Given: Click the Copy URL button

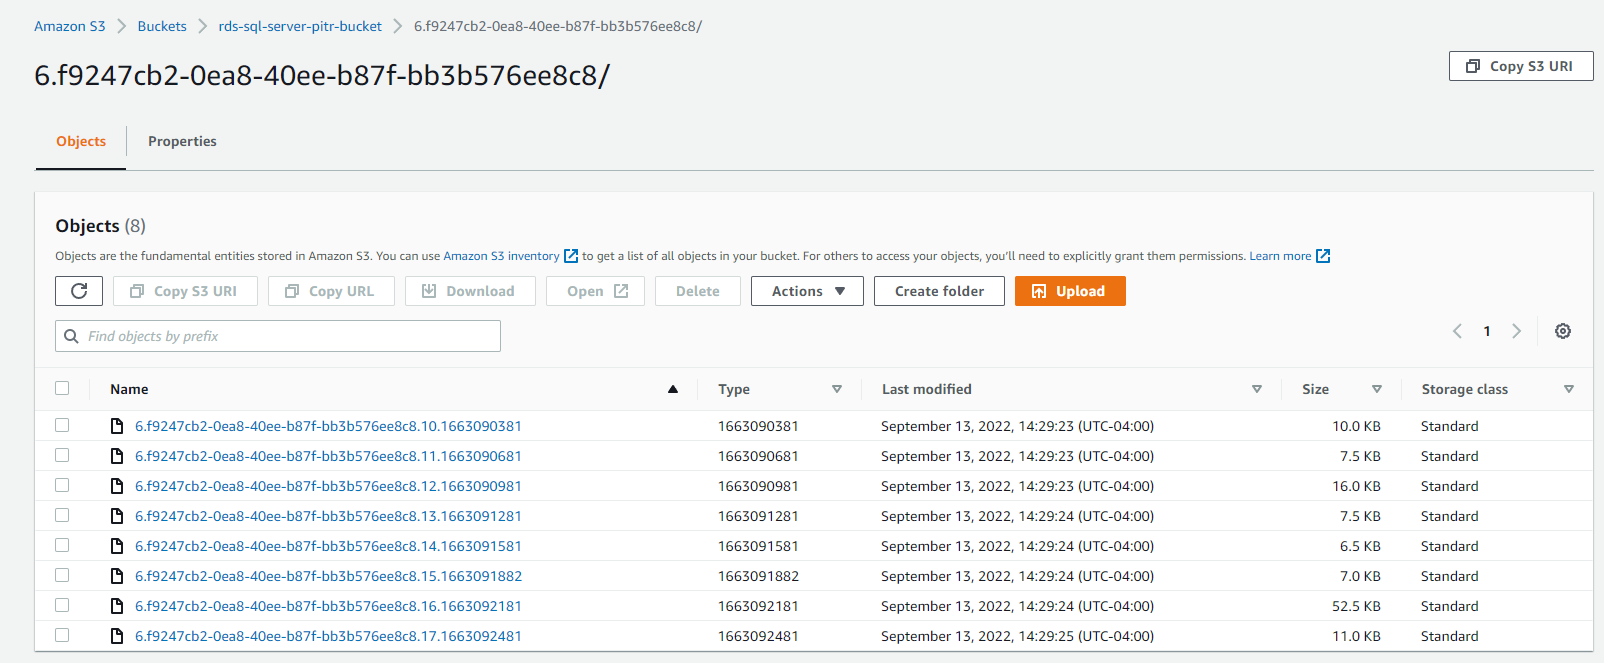Looking at the screenshot, I should [331, 291].
